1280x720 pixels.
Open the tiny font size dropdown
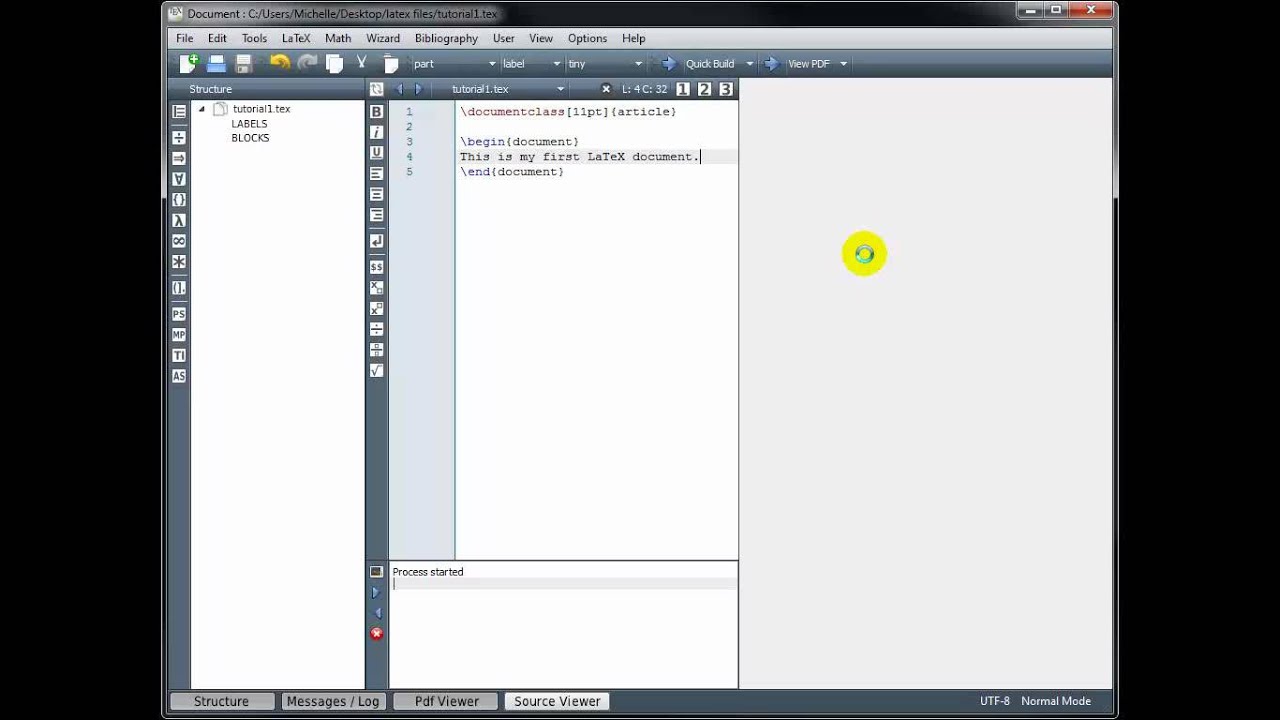pyautogui.click(x=604, y=64)
